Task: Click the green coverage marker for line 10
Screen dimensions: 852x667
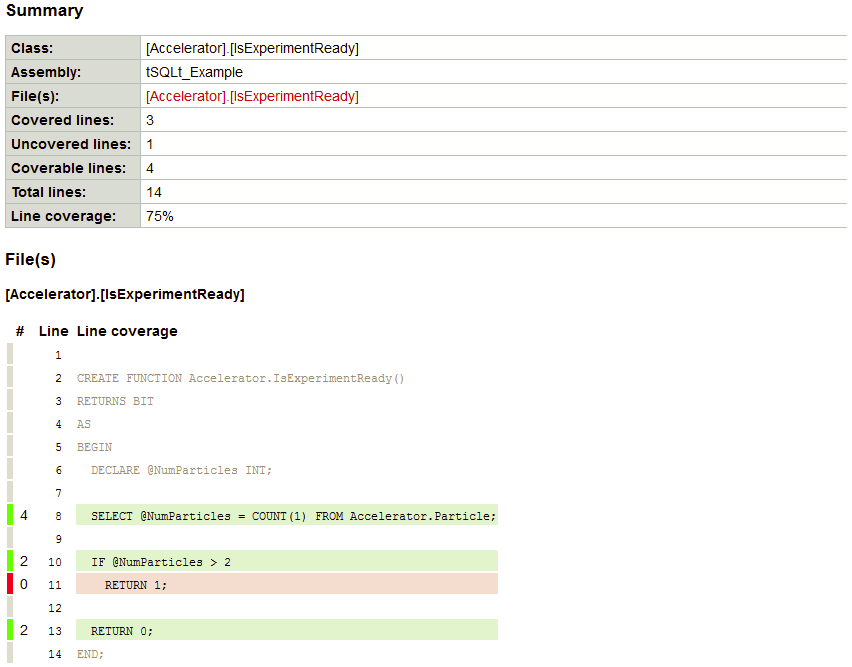Action: [10, 561]
